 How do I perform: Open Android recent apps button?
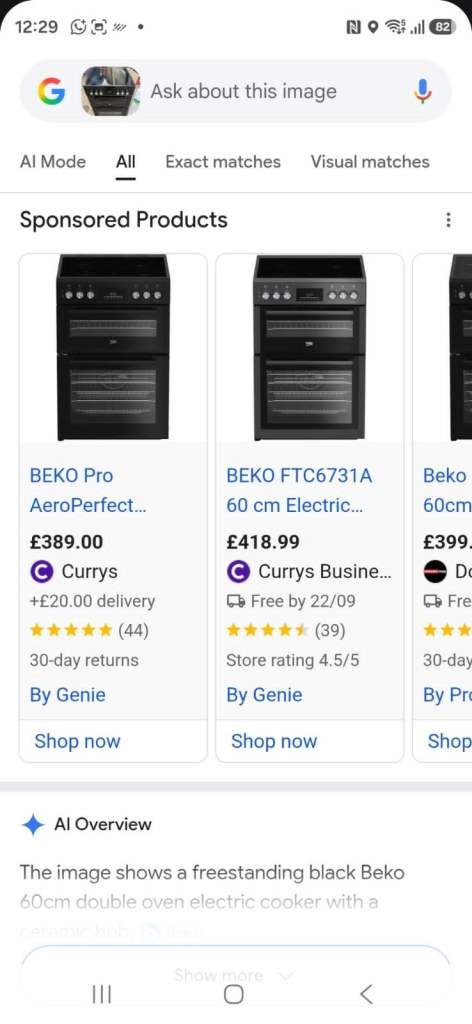coord(102,994)
